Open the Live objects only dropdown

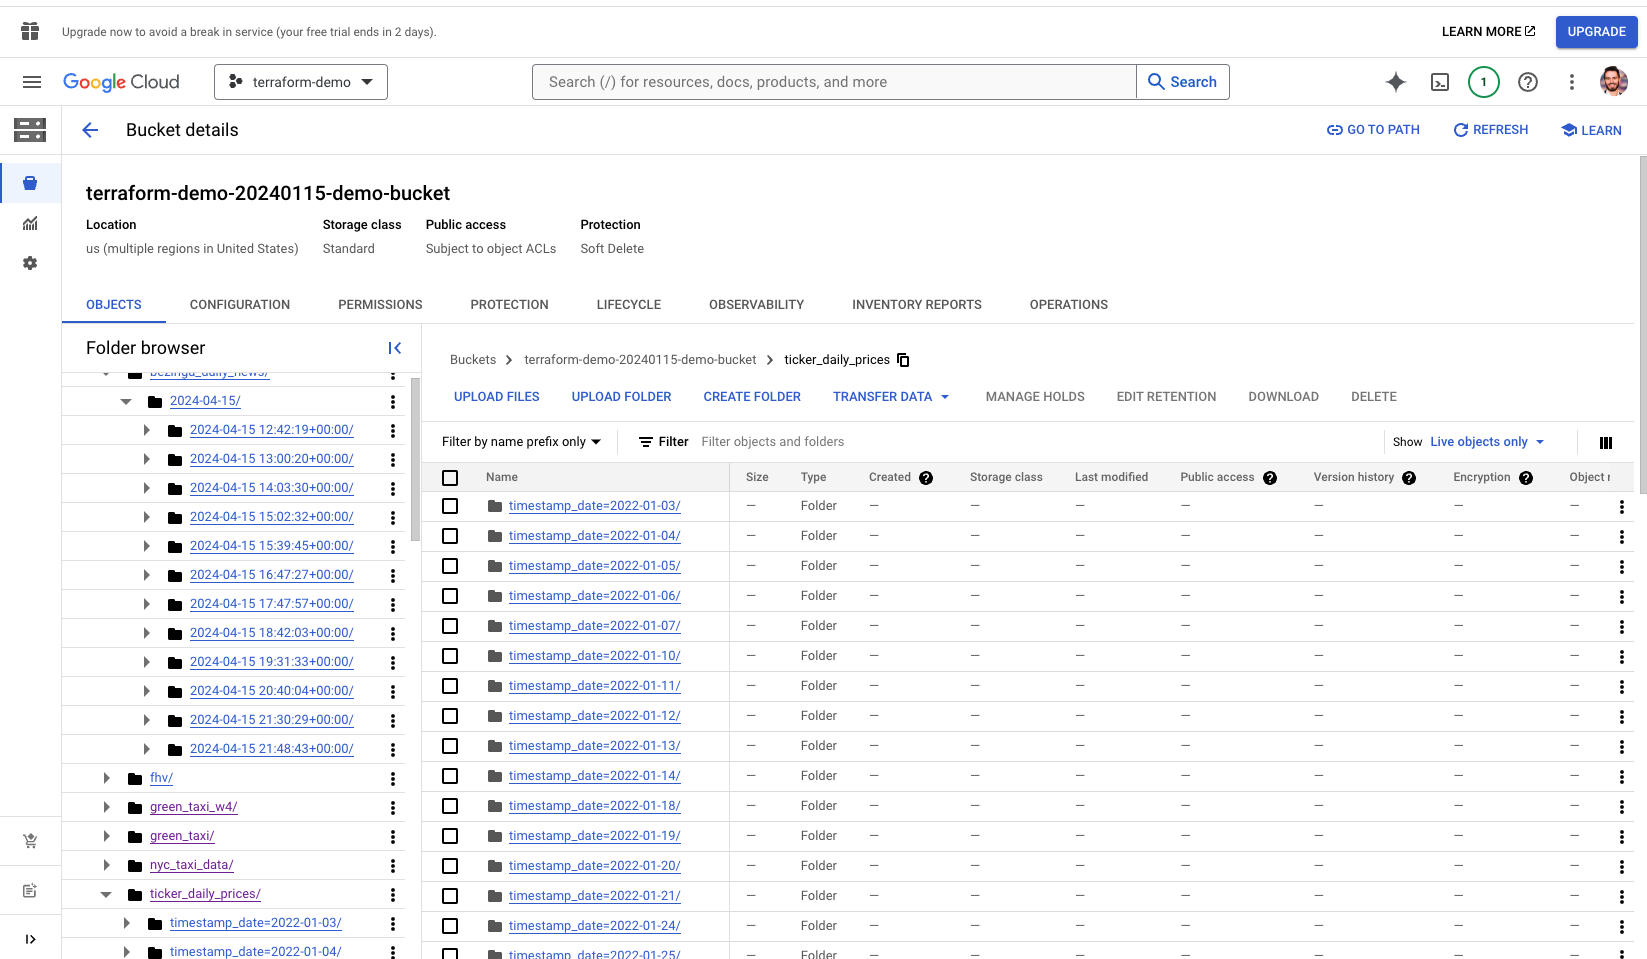pos(1487,442)
